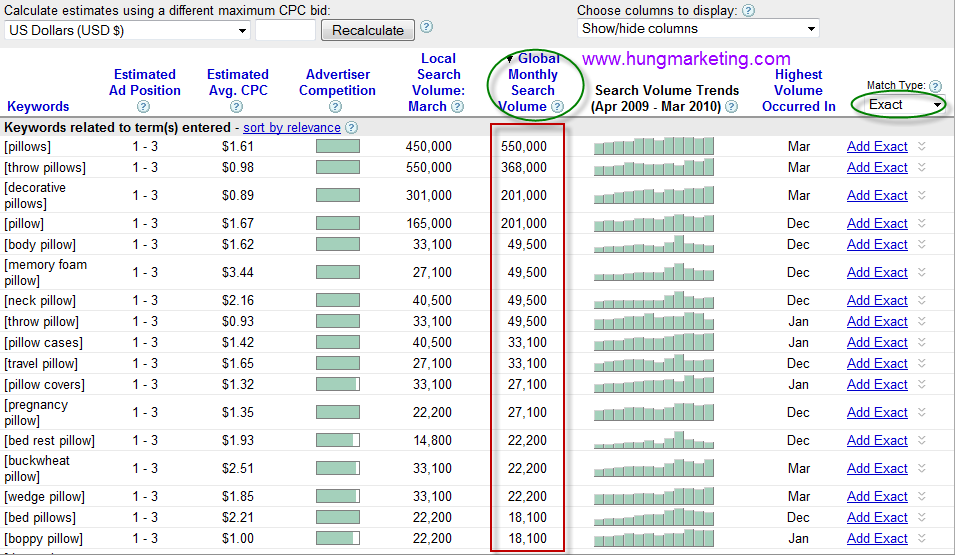Sort by Keywords column header
Image resolution: width=955 pixels, height=555 pixels.
38,106
